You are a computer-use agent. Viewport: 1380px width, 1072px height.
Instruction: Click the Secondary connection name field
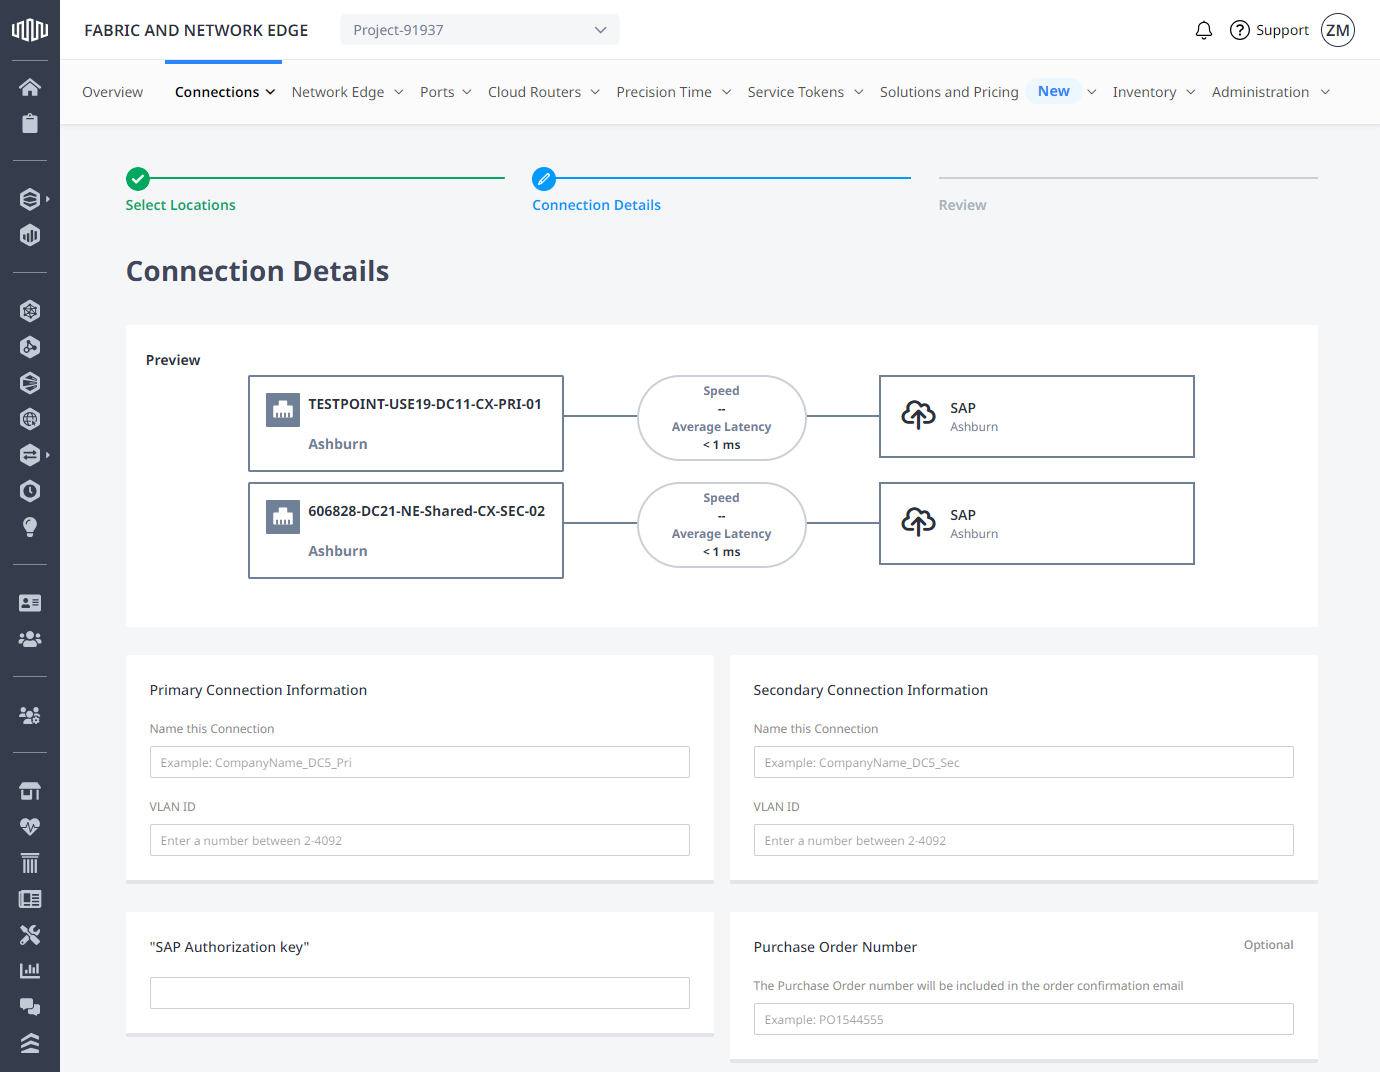[1024, 762]
